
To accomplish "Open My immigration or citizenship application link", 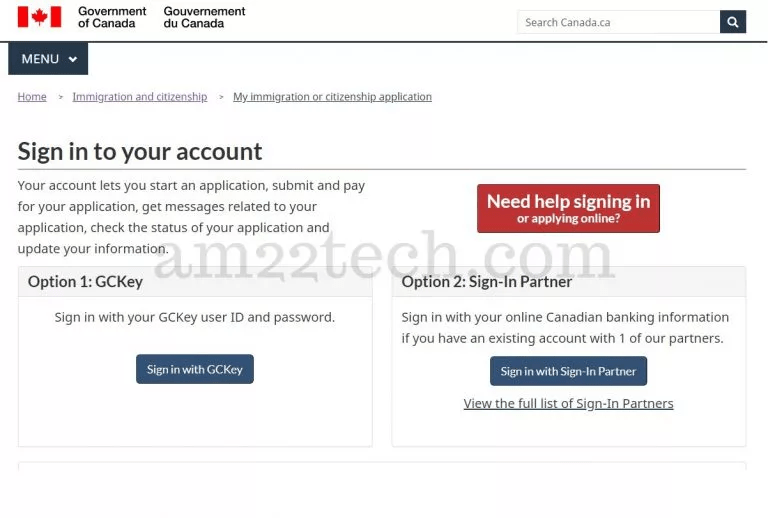I will click(332, 97).
